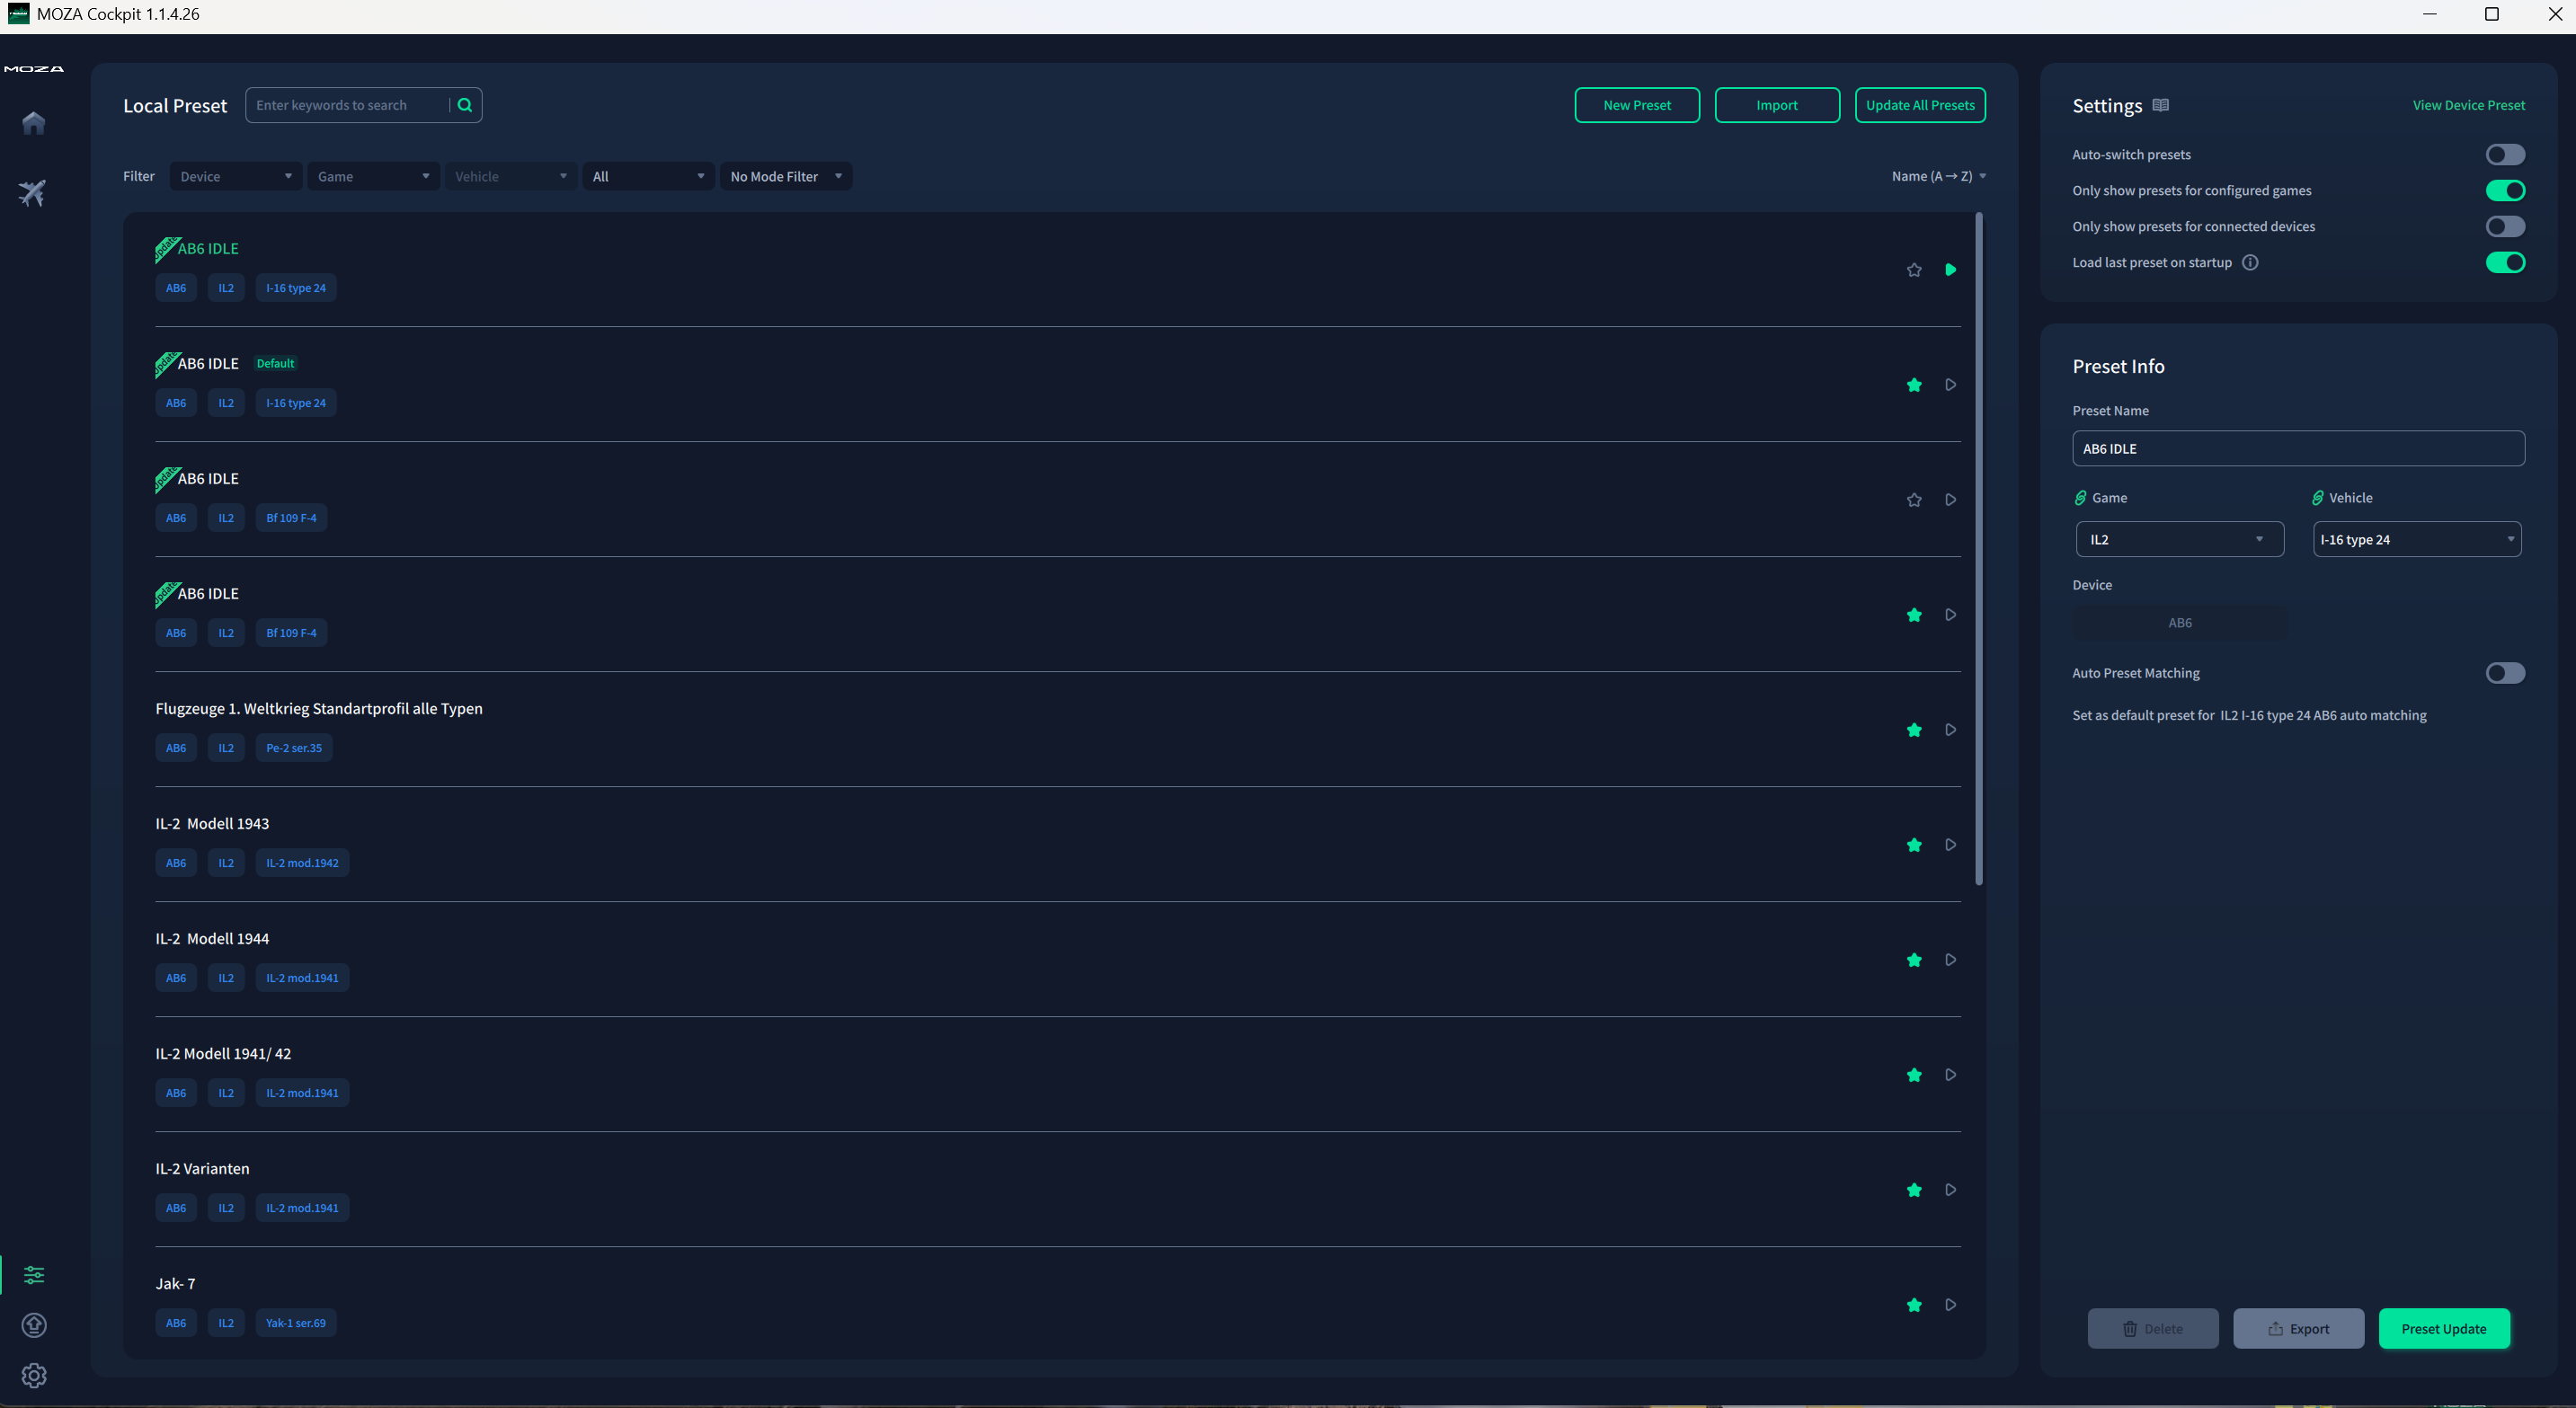
Task: Load the IL-2 Modell 1944 preset
Action: pyautogui.click(x=1950, y=960)
